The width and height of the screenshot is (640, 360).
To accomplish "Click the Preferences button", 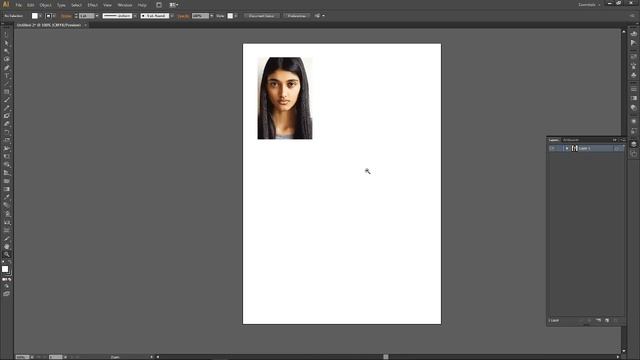I will (x=297, y=16).
